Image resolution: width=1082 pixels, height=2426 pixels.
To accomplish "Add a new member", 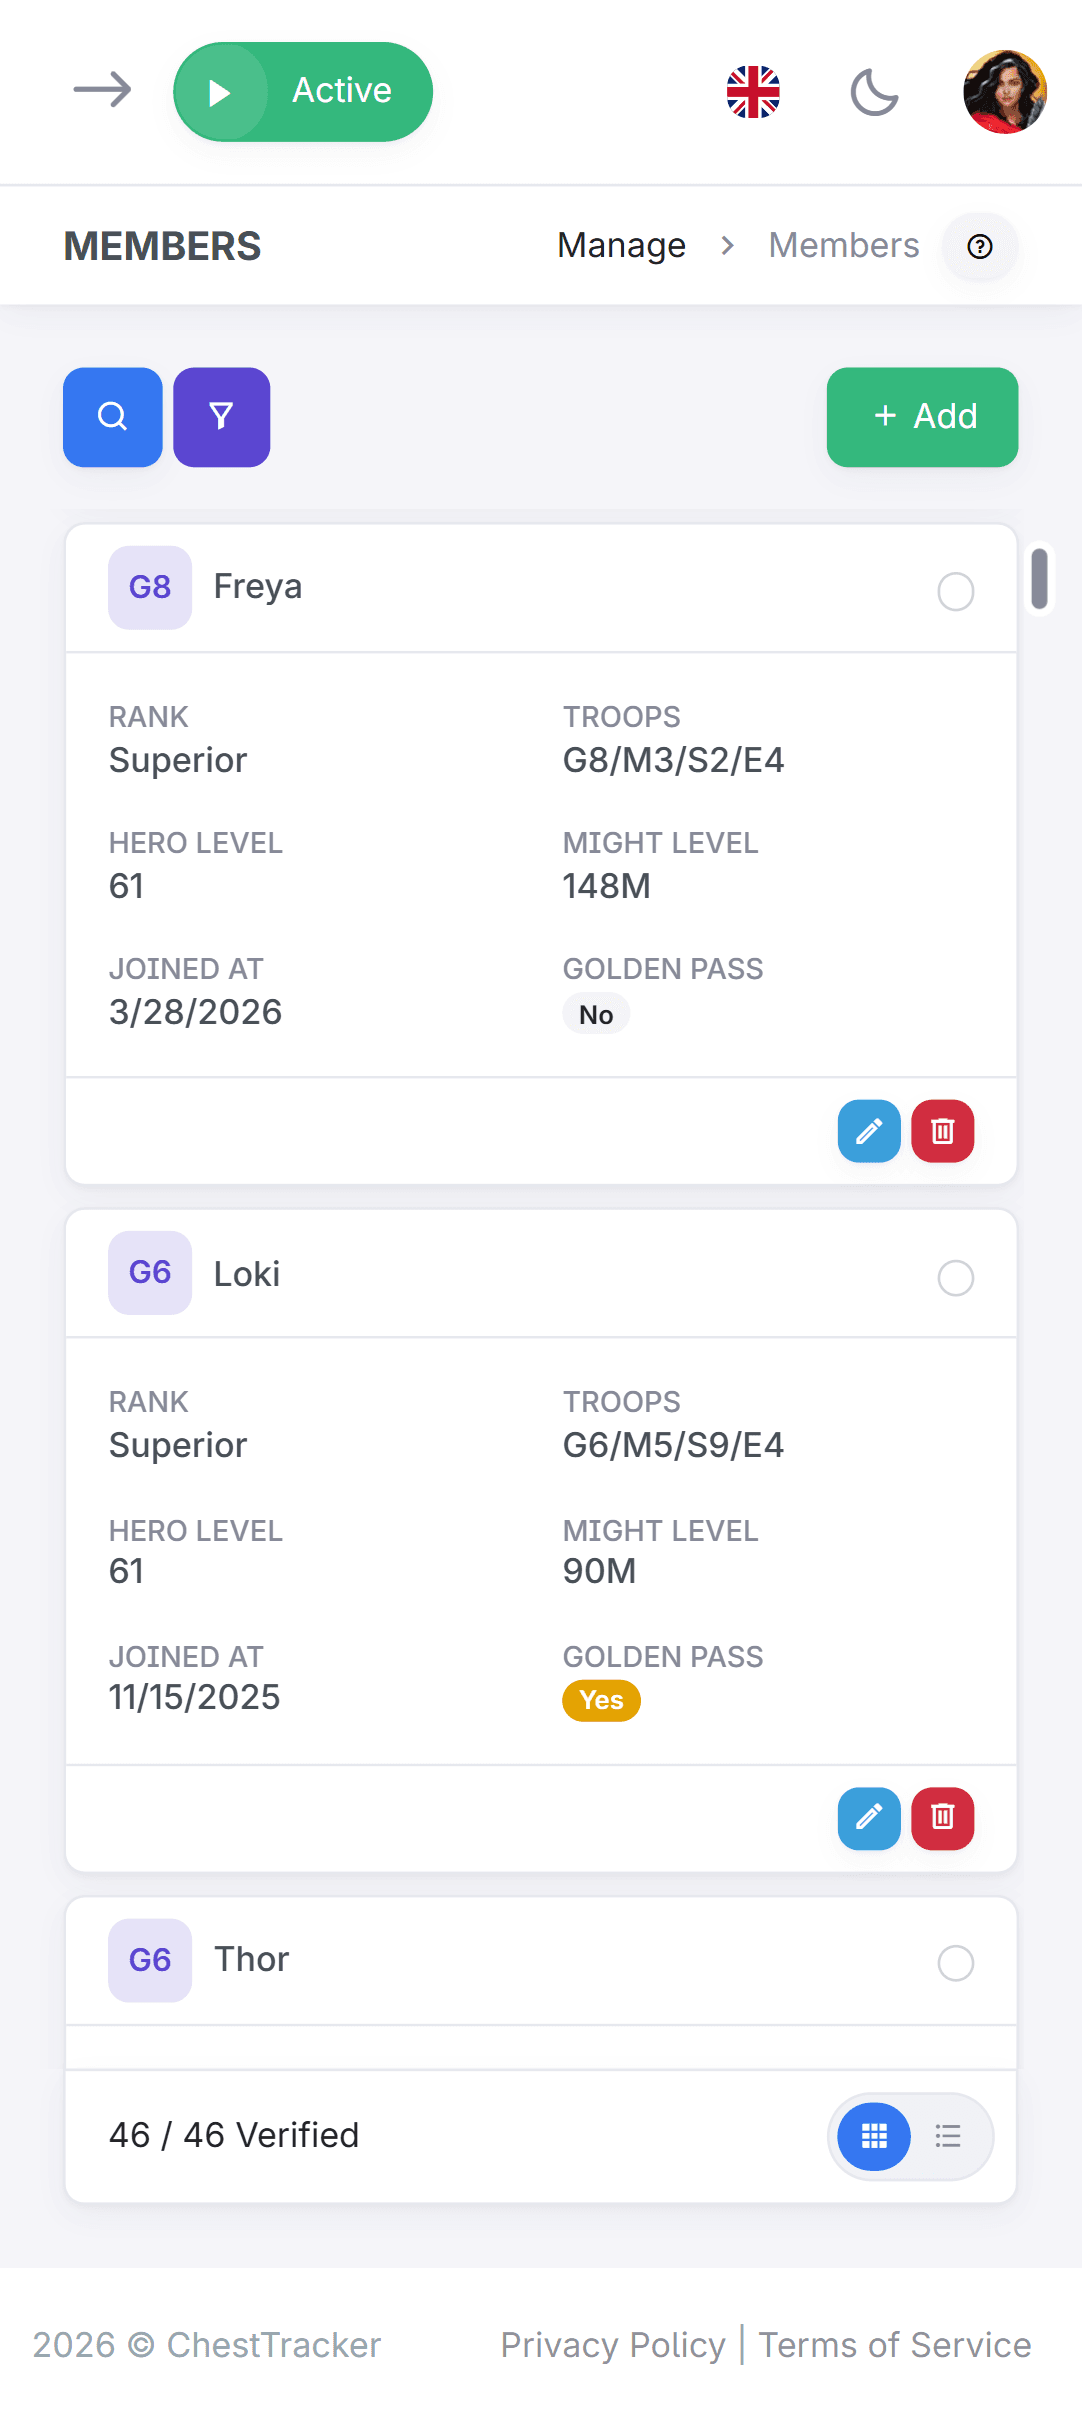I will pos(922,417).
